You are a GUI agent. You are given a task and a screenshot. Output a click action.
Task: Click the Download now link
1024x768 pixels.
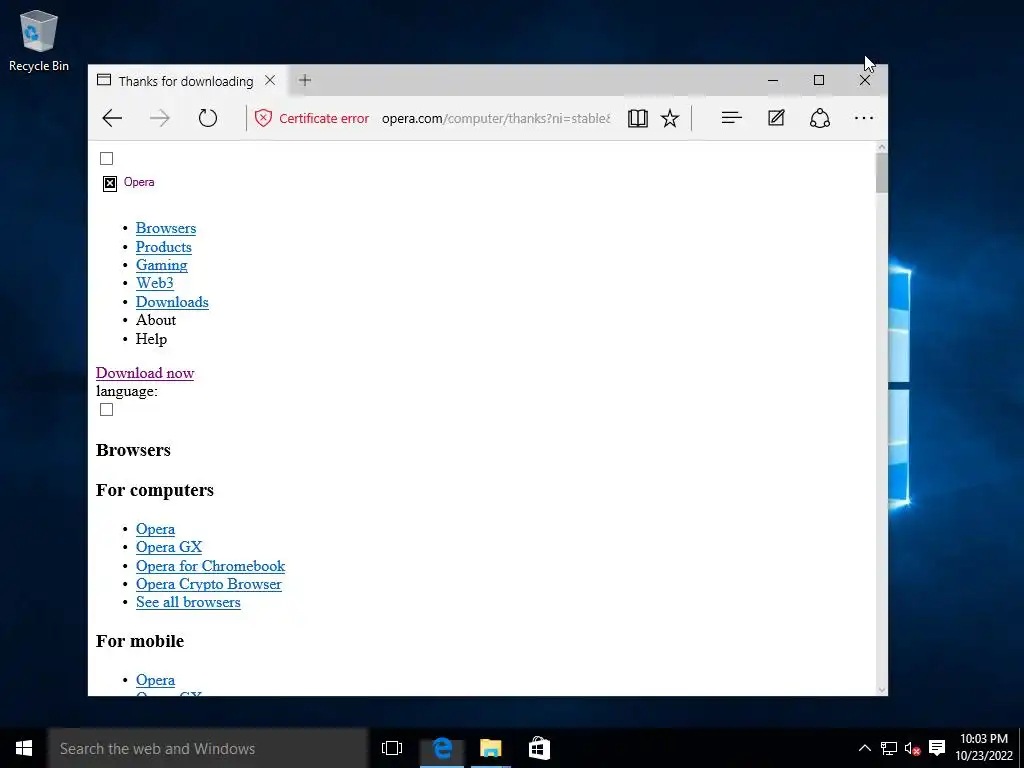[144, 373]
